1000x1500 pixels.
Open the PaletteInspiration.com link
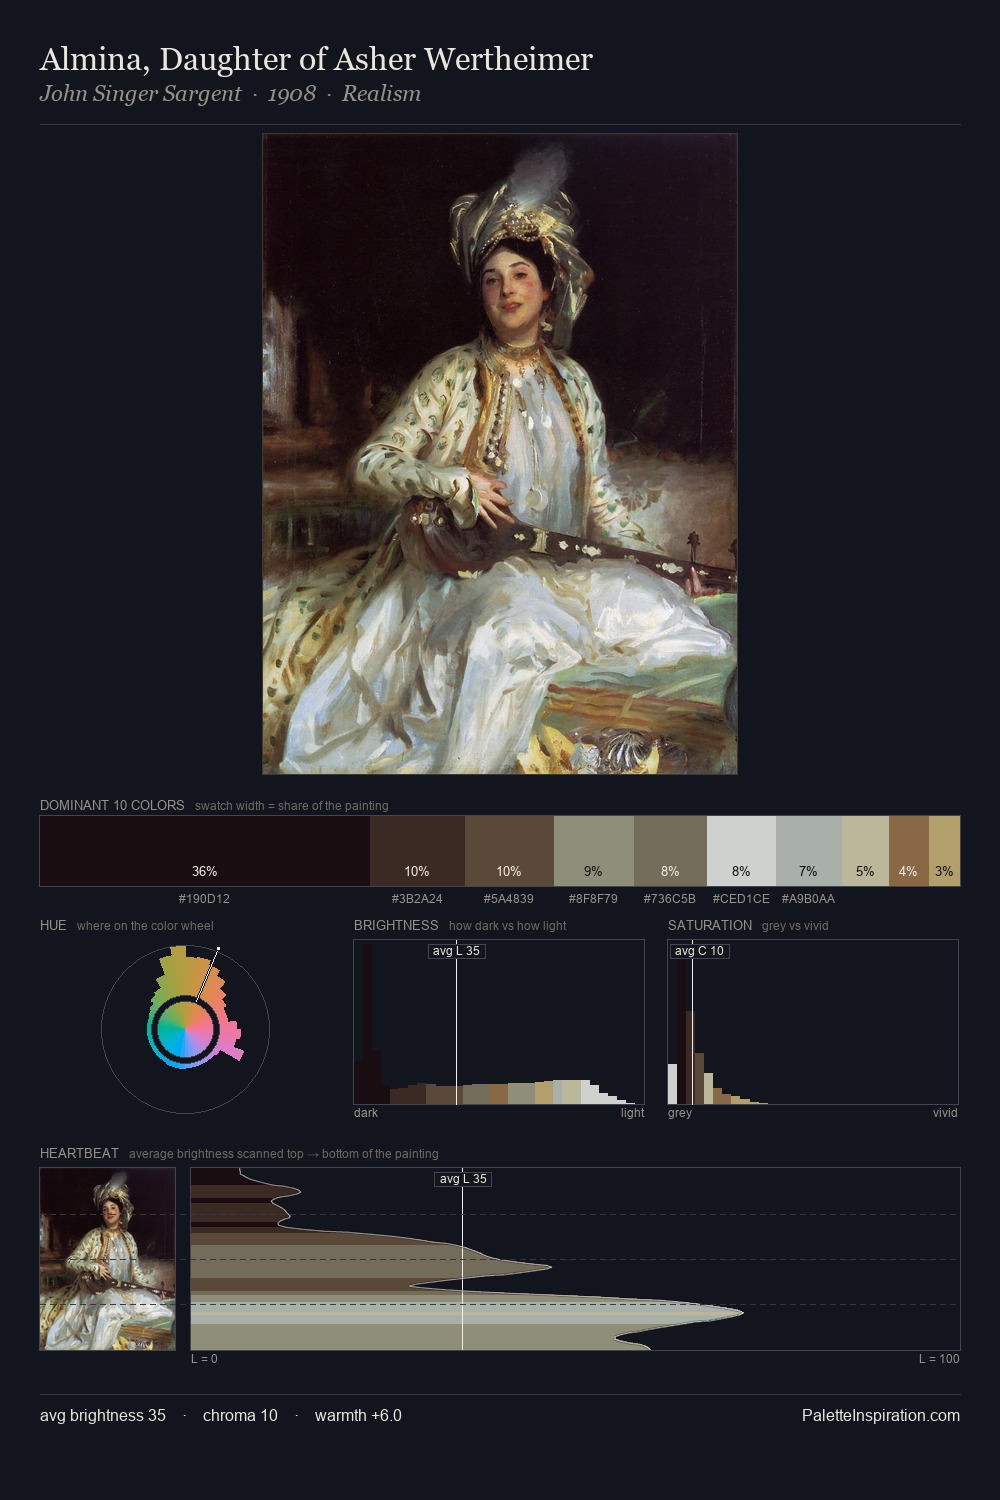881,1415
